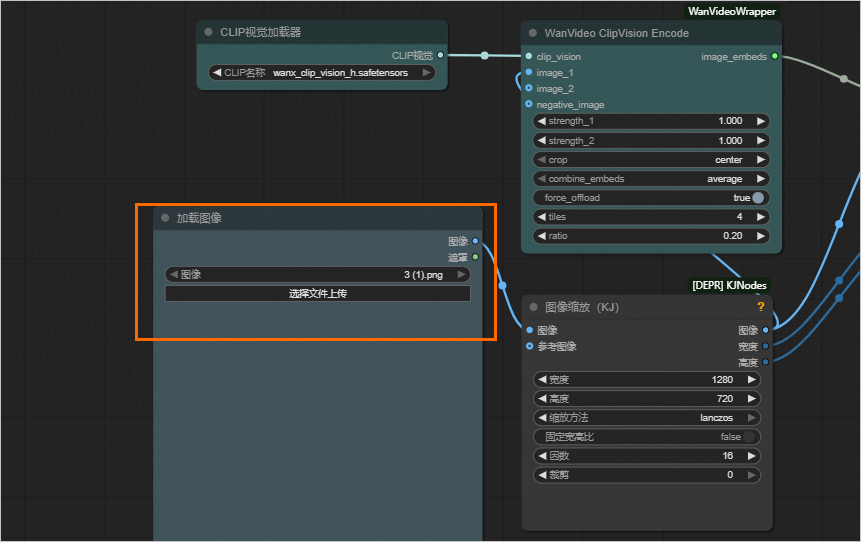Decrease 宽度 1280 with left arrow
Screen dimensions: 861x542
(x=543, y=379)
